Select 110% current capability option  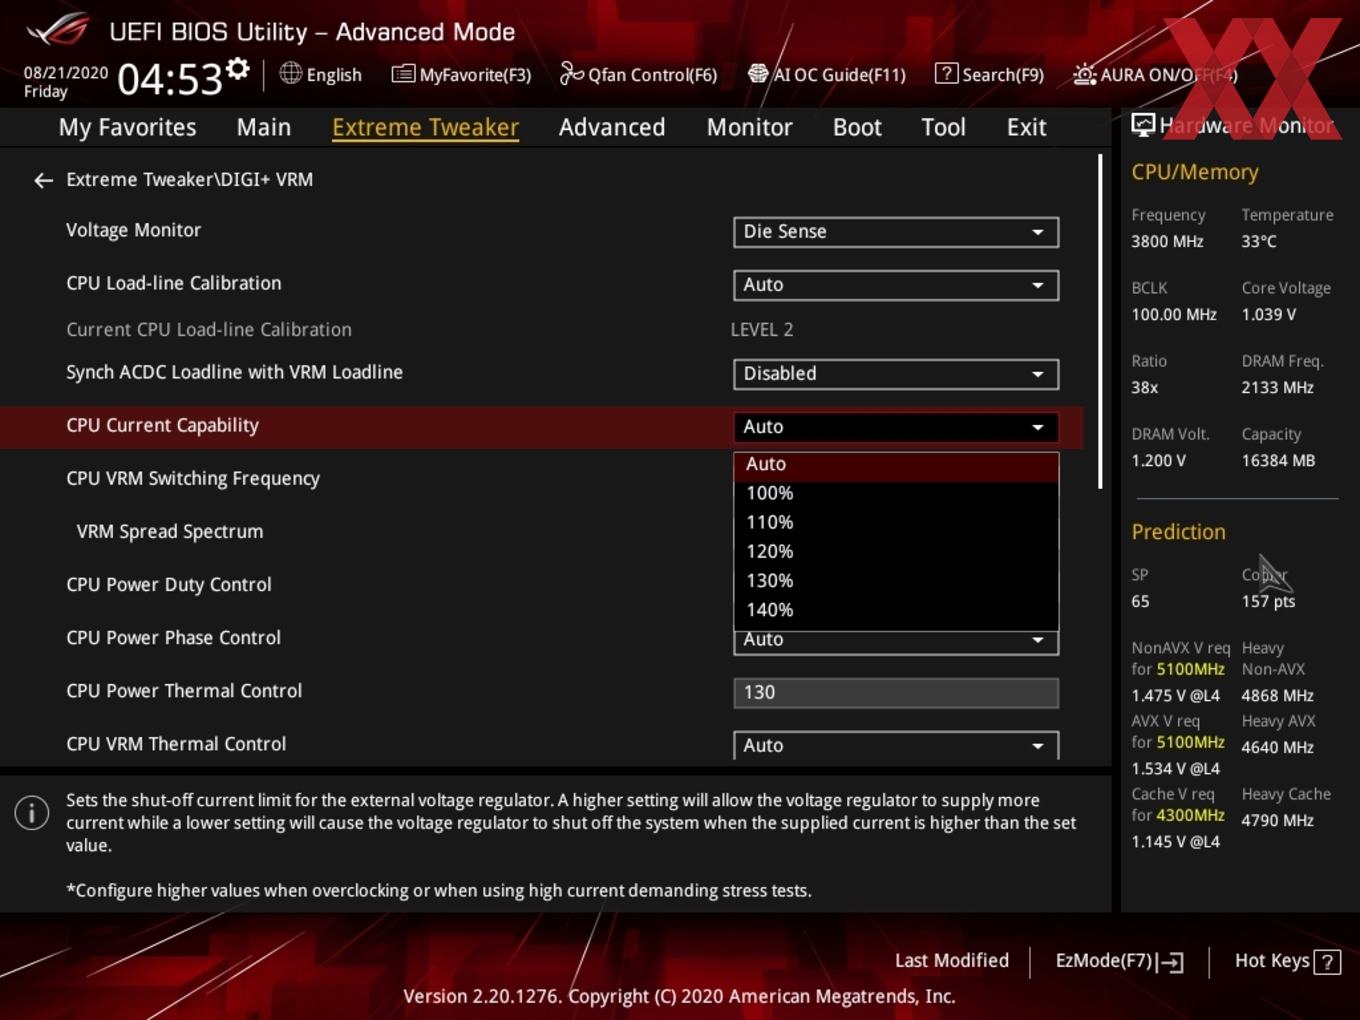(x=896, y=522)
